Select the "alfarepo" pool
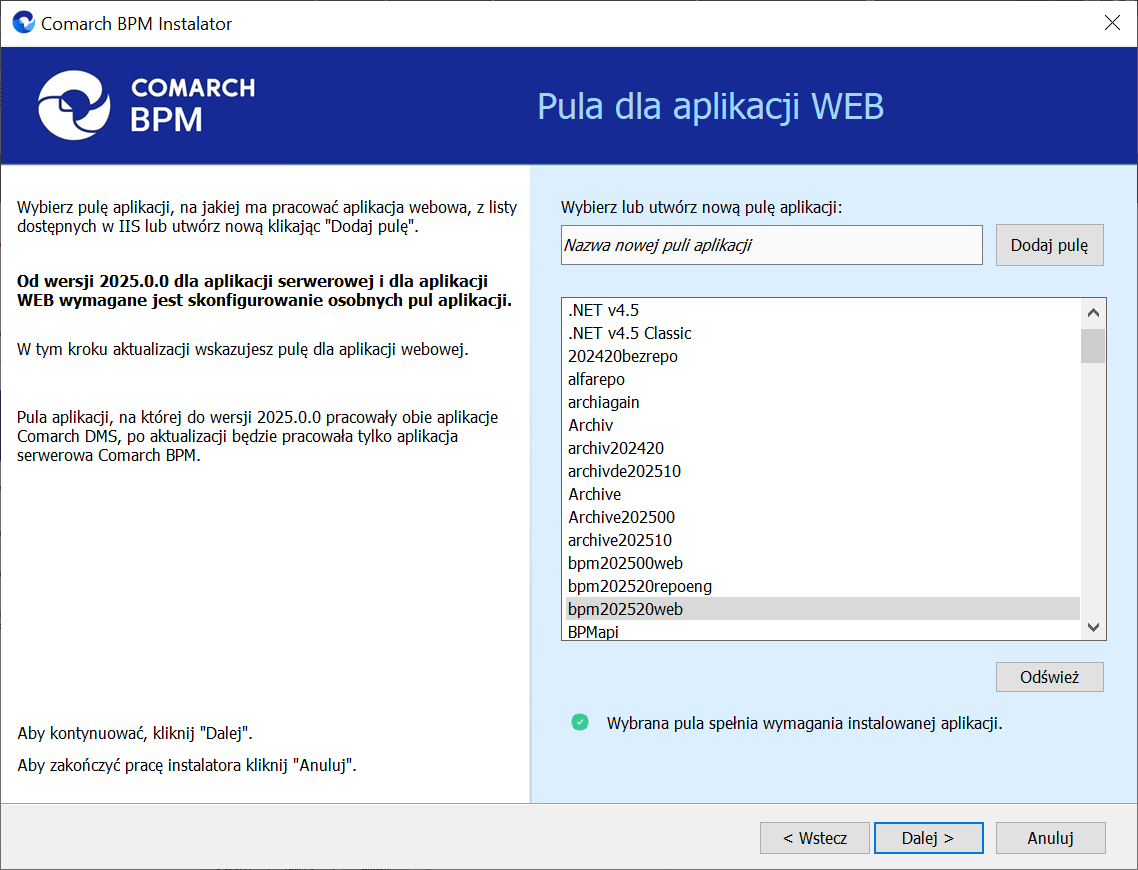The height and width of the screenshot is (870, 1138). coord(822,379)
